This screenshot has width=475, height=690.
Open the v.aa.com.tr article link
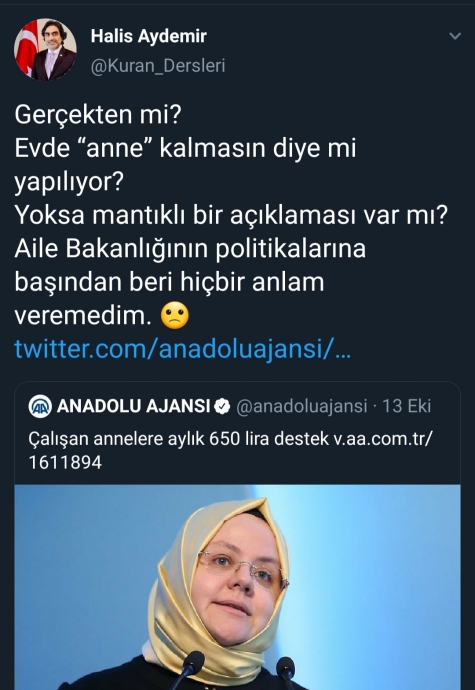click(x=383, y=439)
